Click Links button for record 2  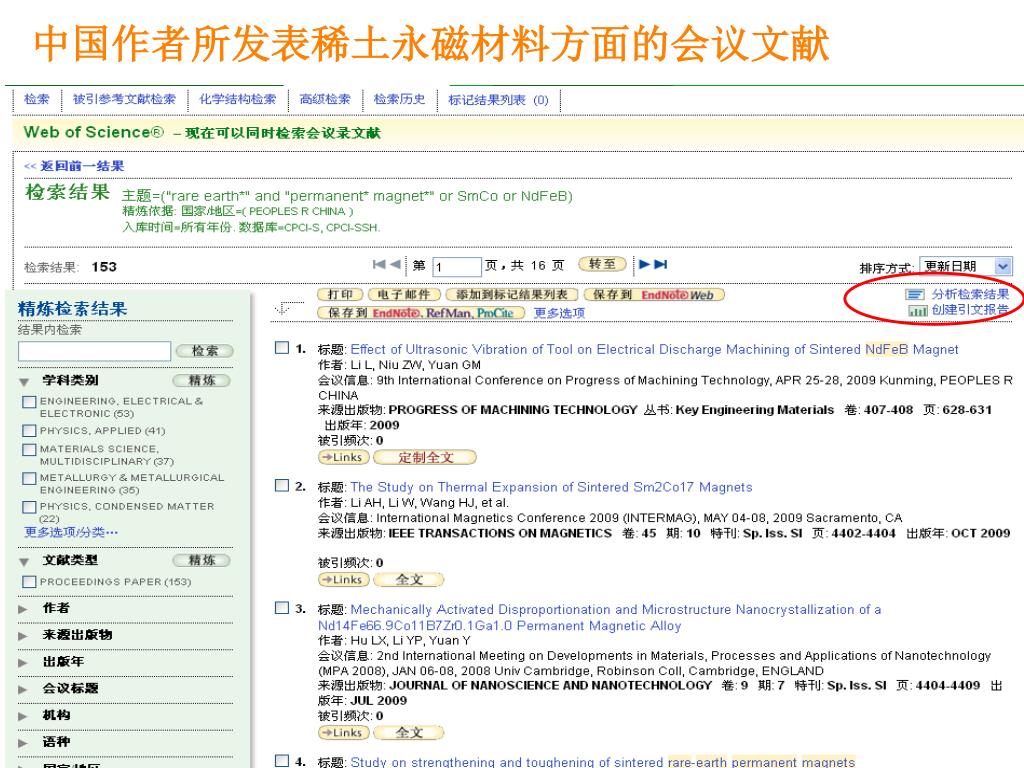pos(344,579)
